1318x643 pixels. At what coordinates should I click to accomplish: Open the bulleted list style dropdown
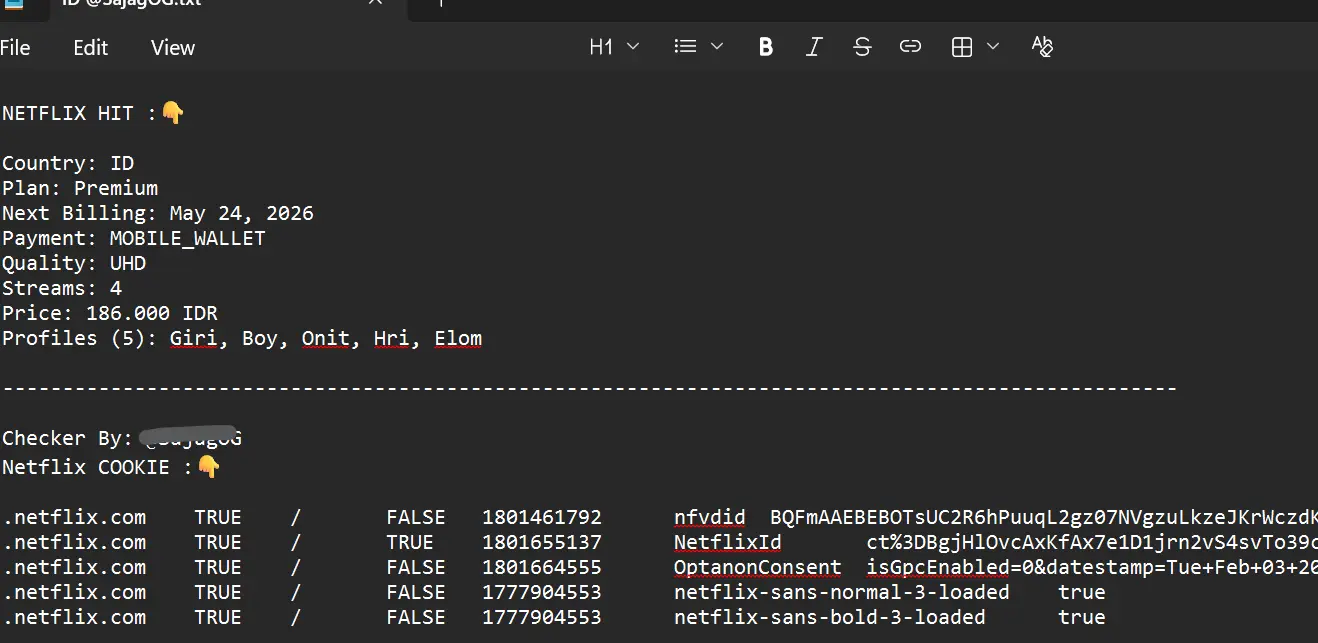click(x=699, y=47)
